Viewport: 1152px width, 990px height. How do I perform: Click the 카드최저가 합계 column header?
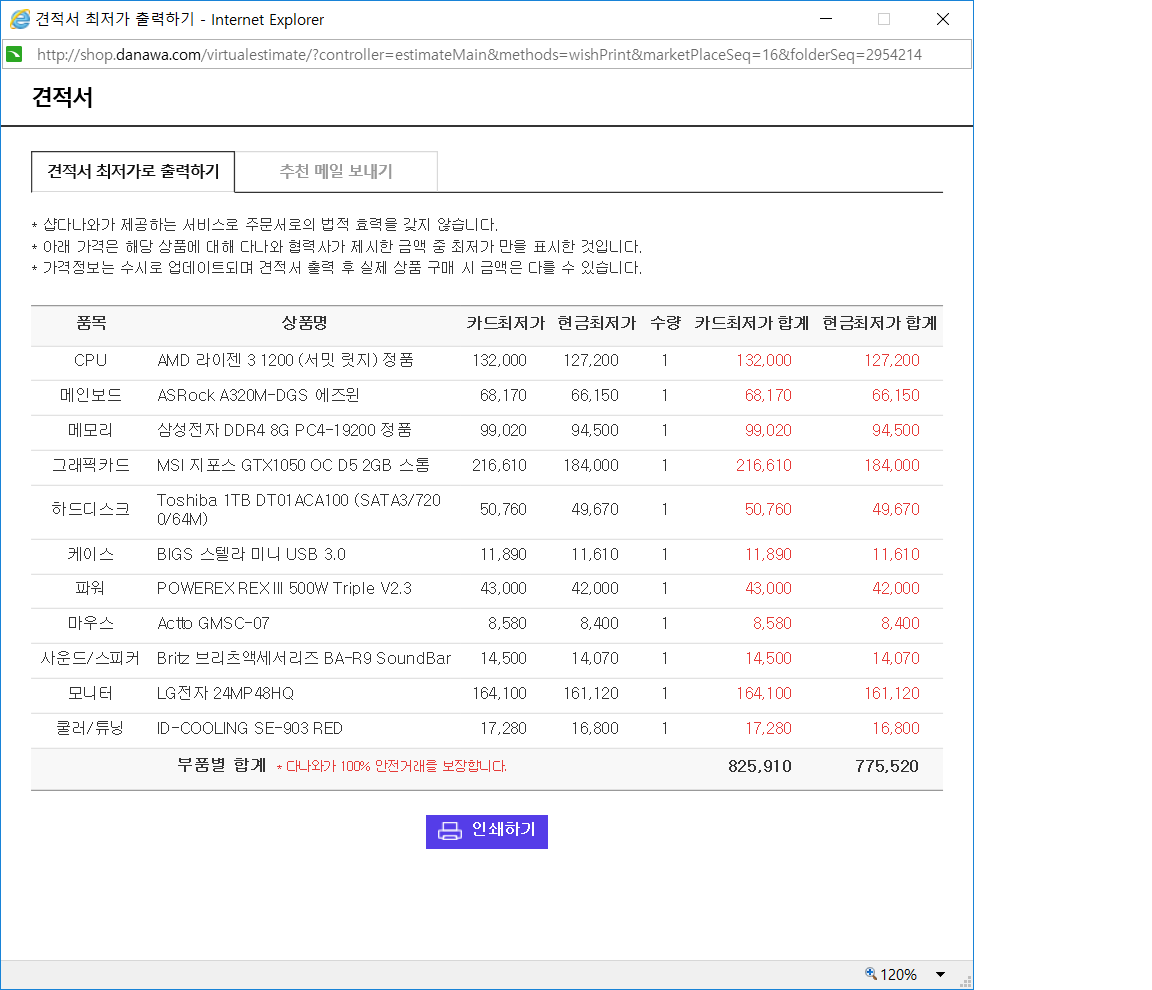coord(751,323)
